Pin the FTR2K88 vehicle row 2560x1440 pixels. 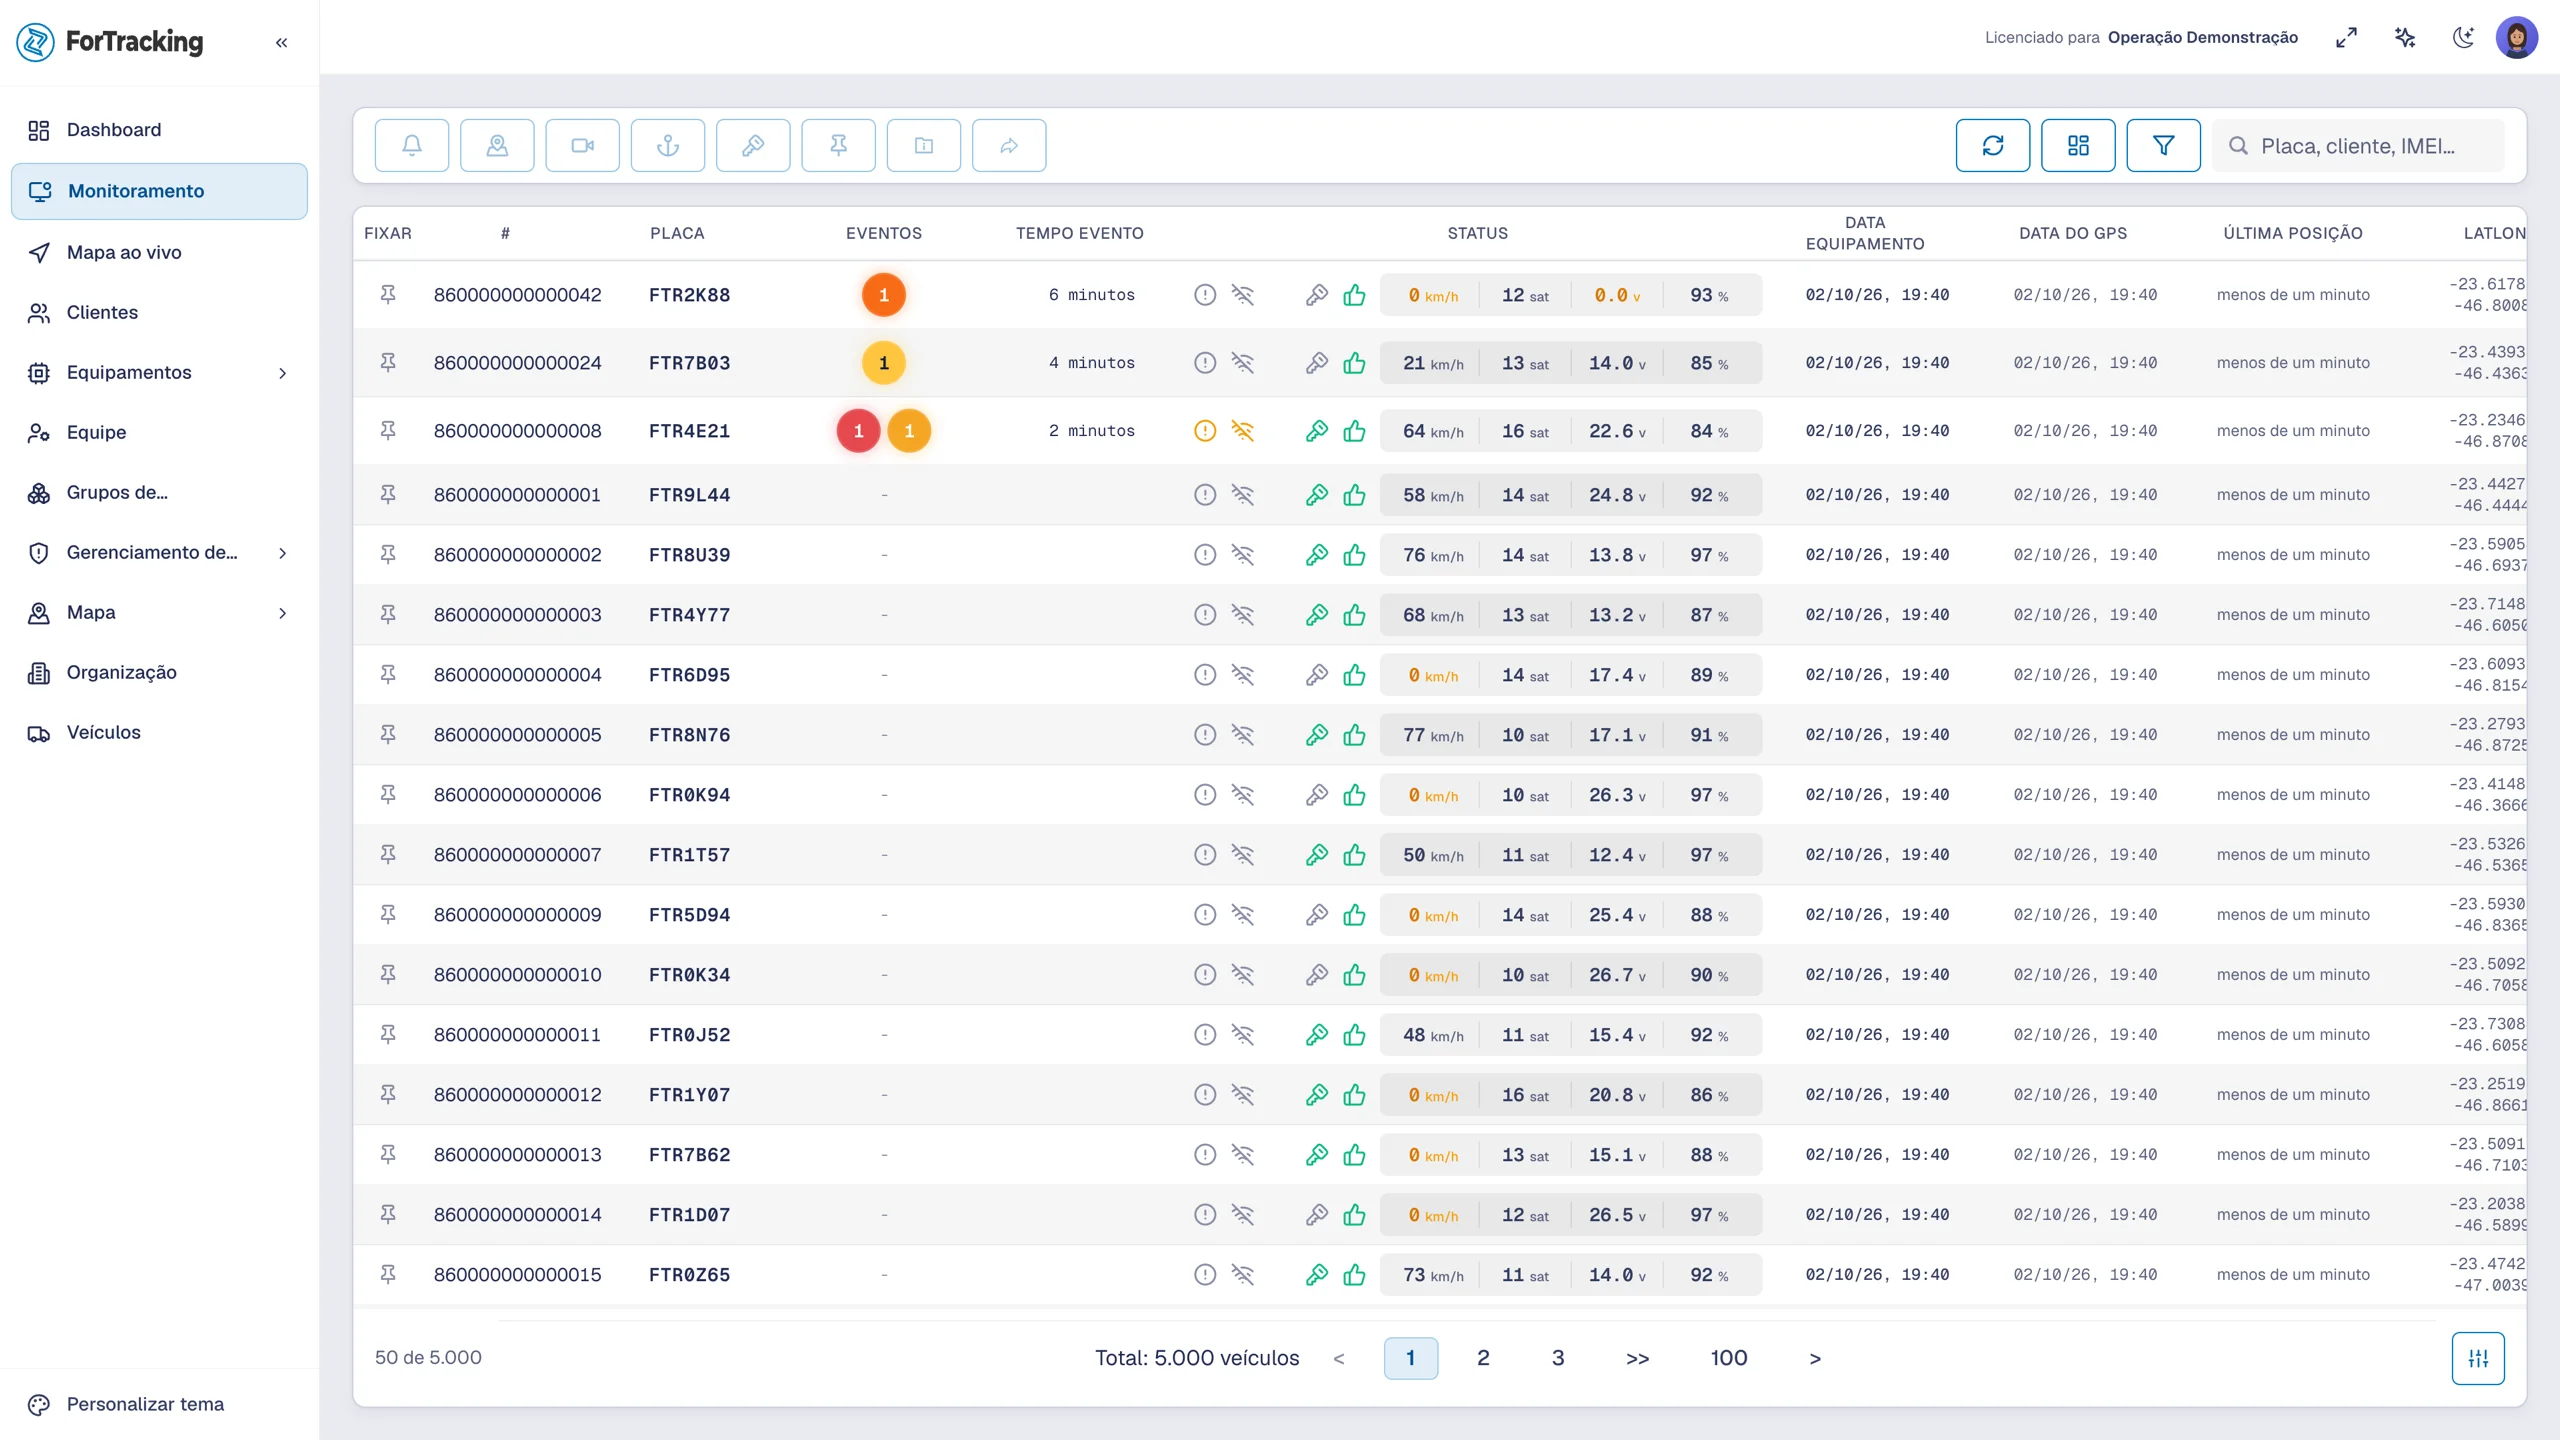(388, 295)
